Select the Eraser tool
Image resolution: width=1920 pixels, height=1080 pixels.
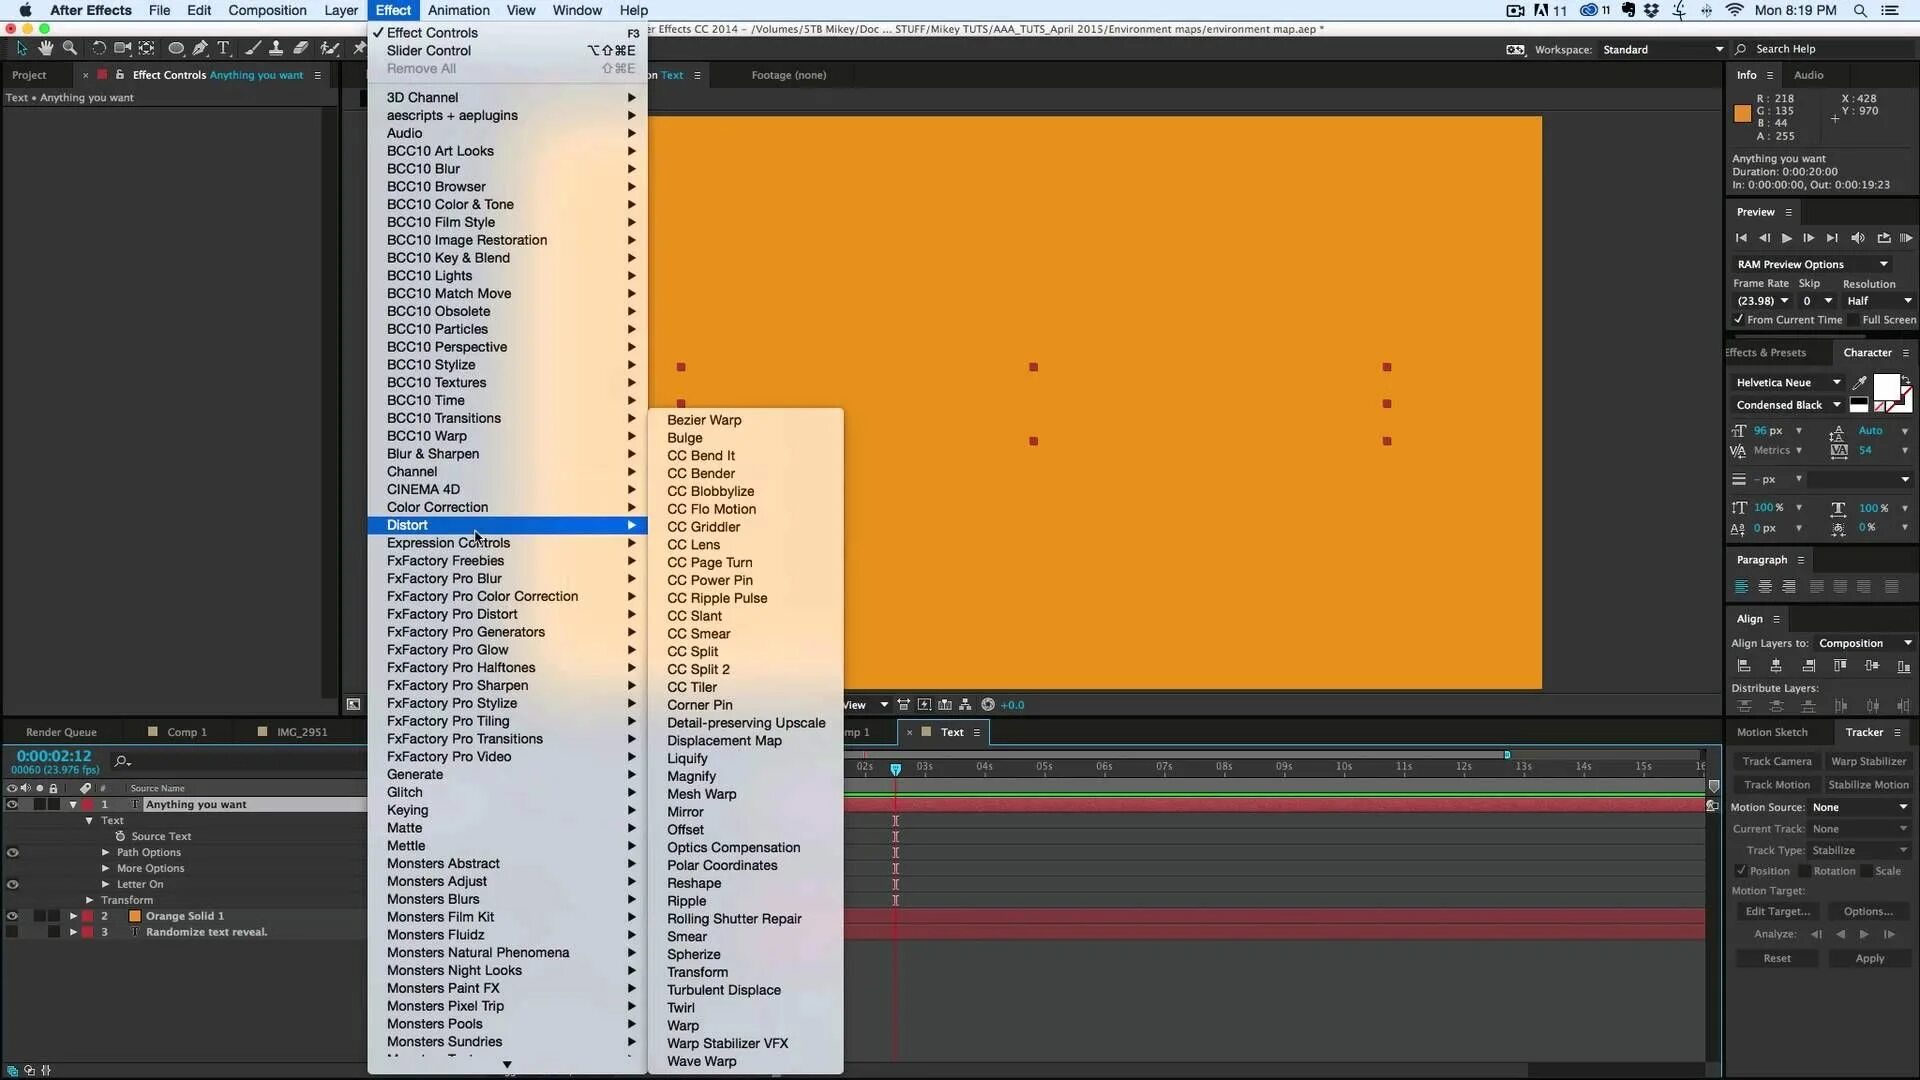pyautogui.click(x=301, y=48)
